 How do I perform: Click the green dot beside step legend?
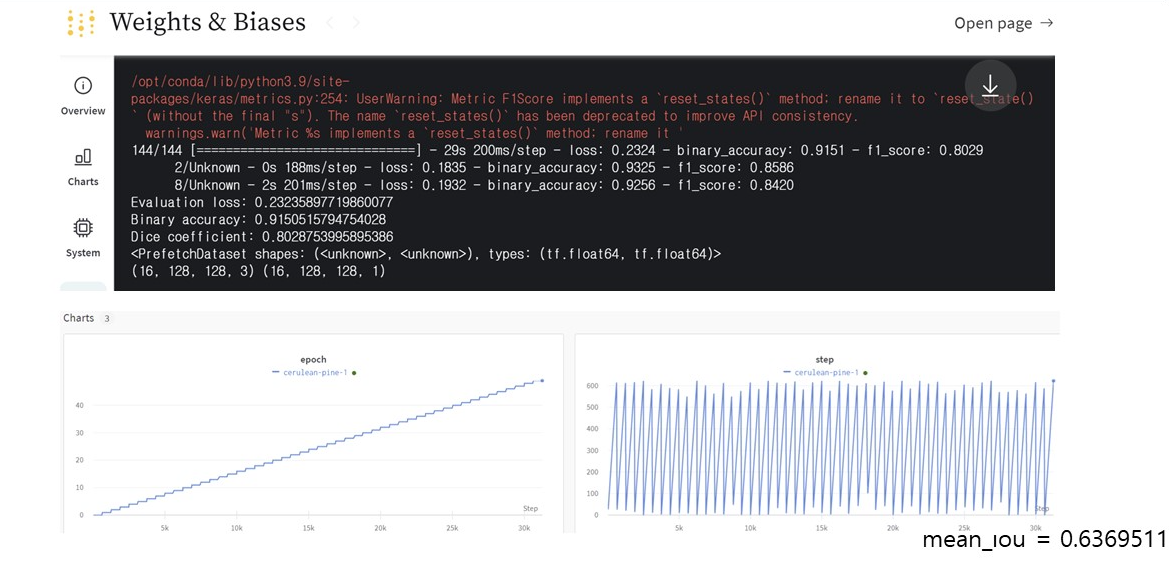click(x=865, y=372)
